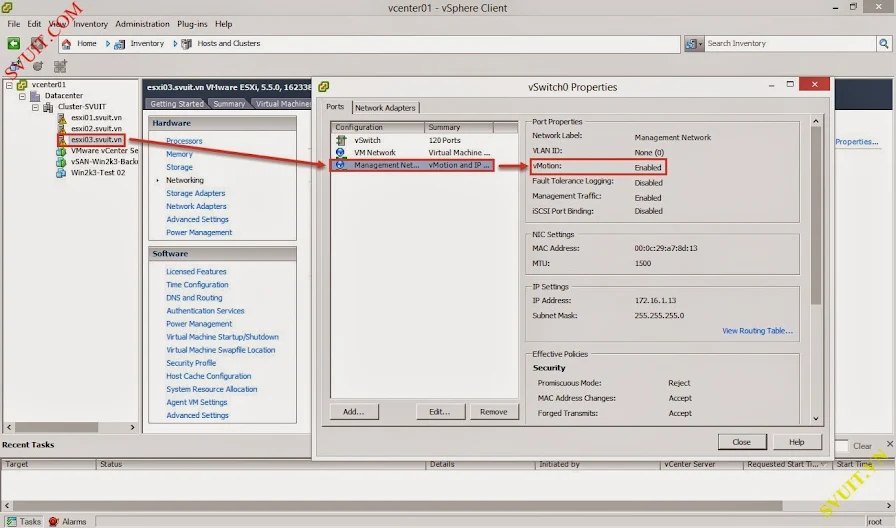The image size is (896, 528).
Task: Click the Recent Tasks horizontal scrollbar
Action: [397, 506]
